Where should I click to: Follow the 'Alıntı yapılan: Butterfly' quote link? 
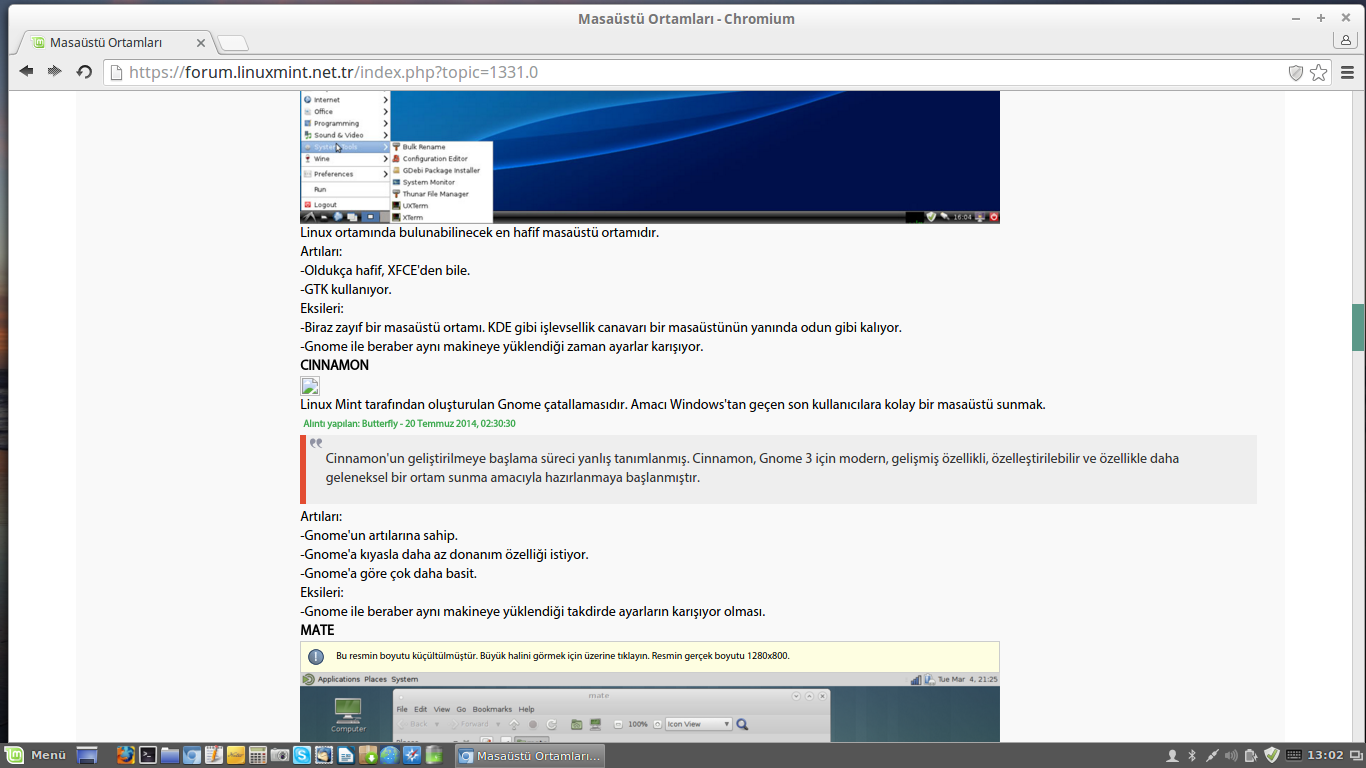click(x=410, y=424)
